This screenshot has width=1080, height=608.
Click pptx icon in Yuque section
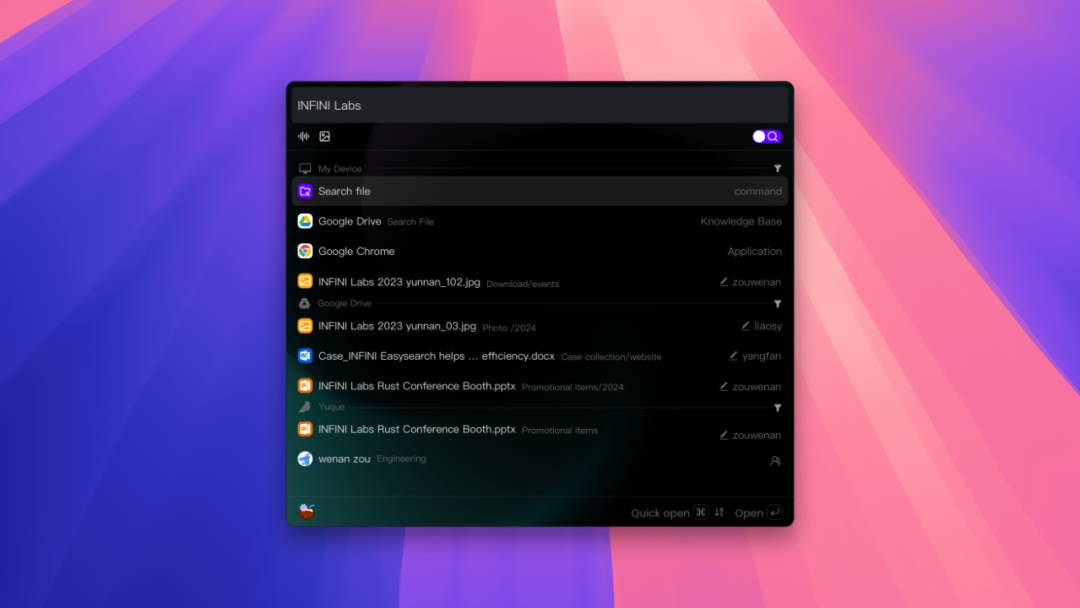click(x=305, y=429)
